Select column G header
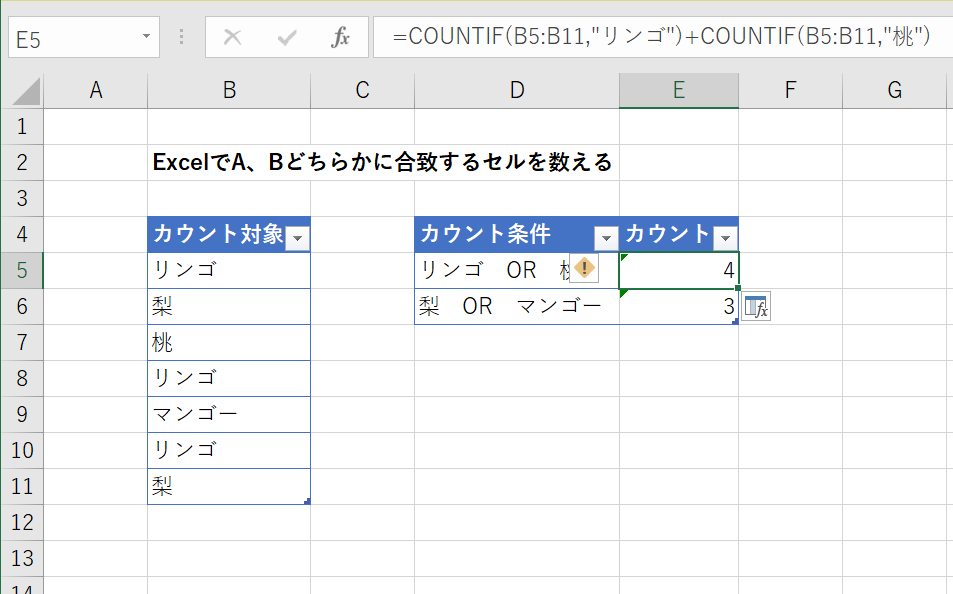Screen dimensions: 953x594 (894, 91)
